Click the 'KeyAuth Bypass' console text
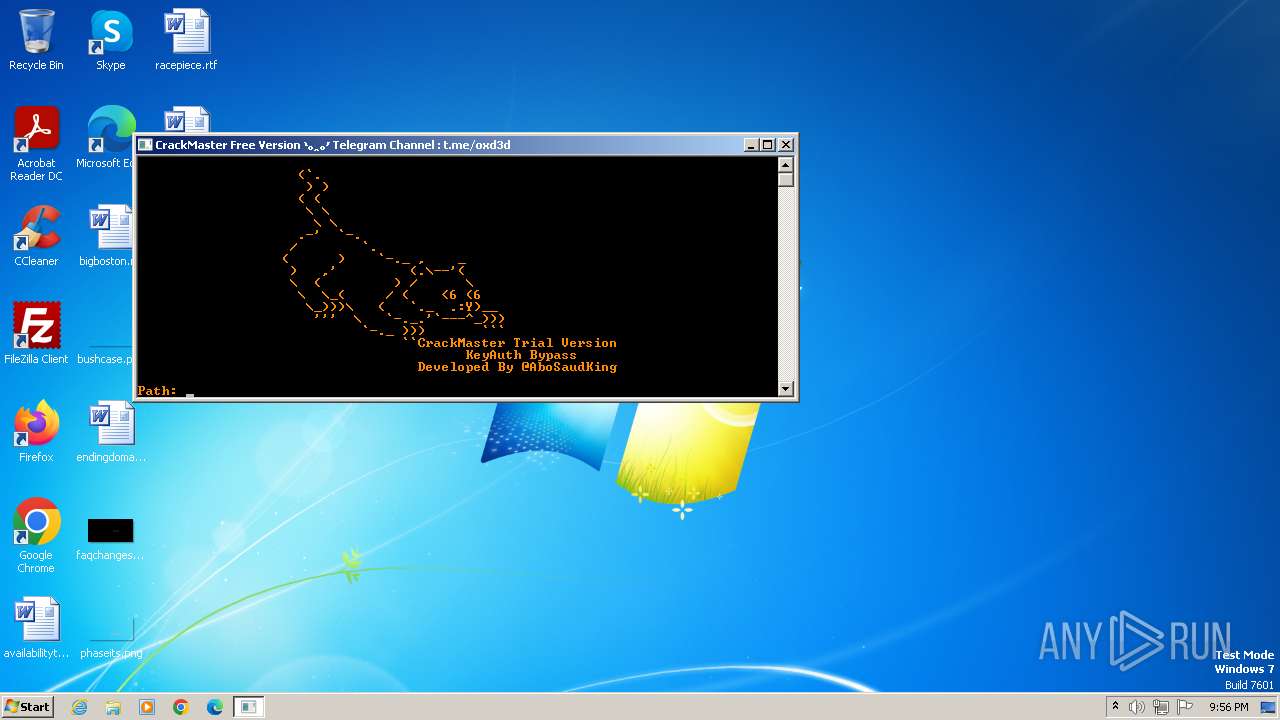Screen dimensions: 1280x720 coord(521,355)
